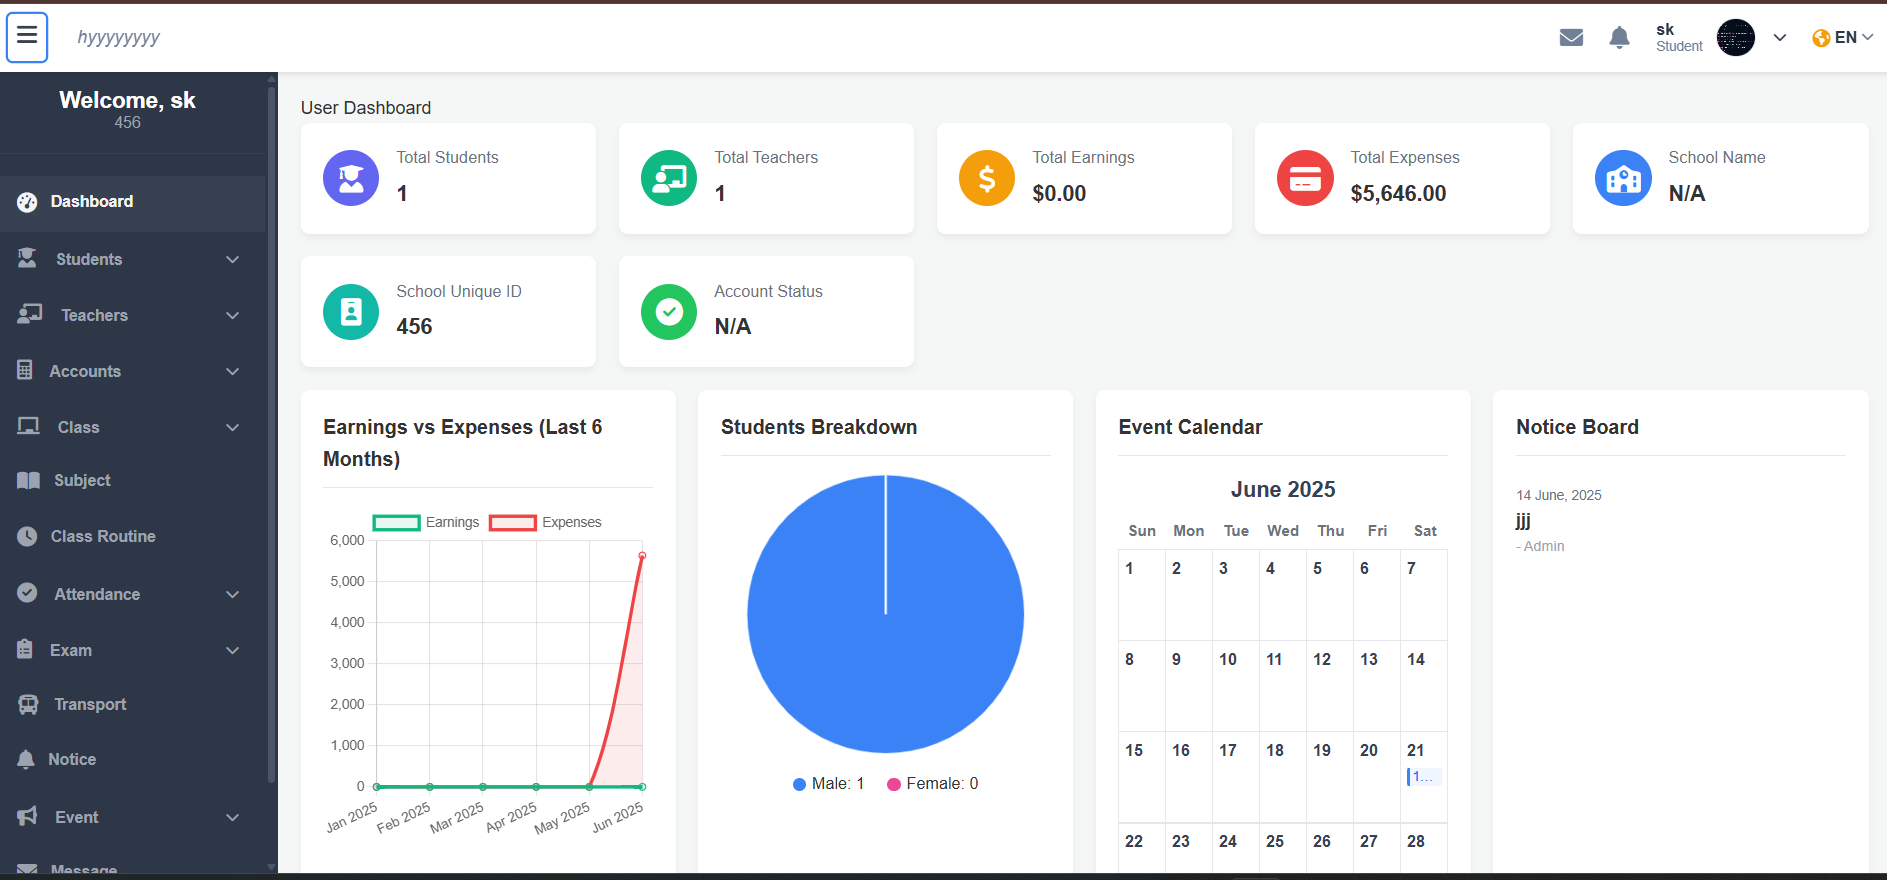Click the Total Students purple icon
Viewport: 1887px width, 880px height.
tap(351, 178)
